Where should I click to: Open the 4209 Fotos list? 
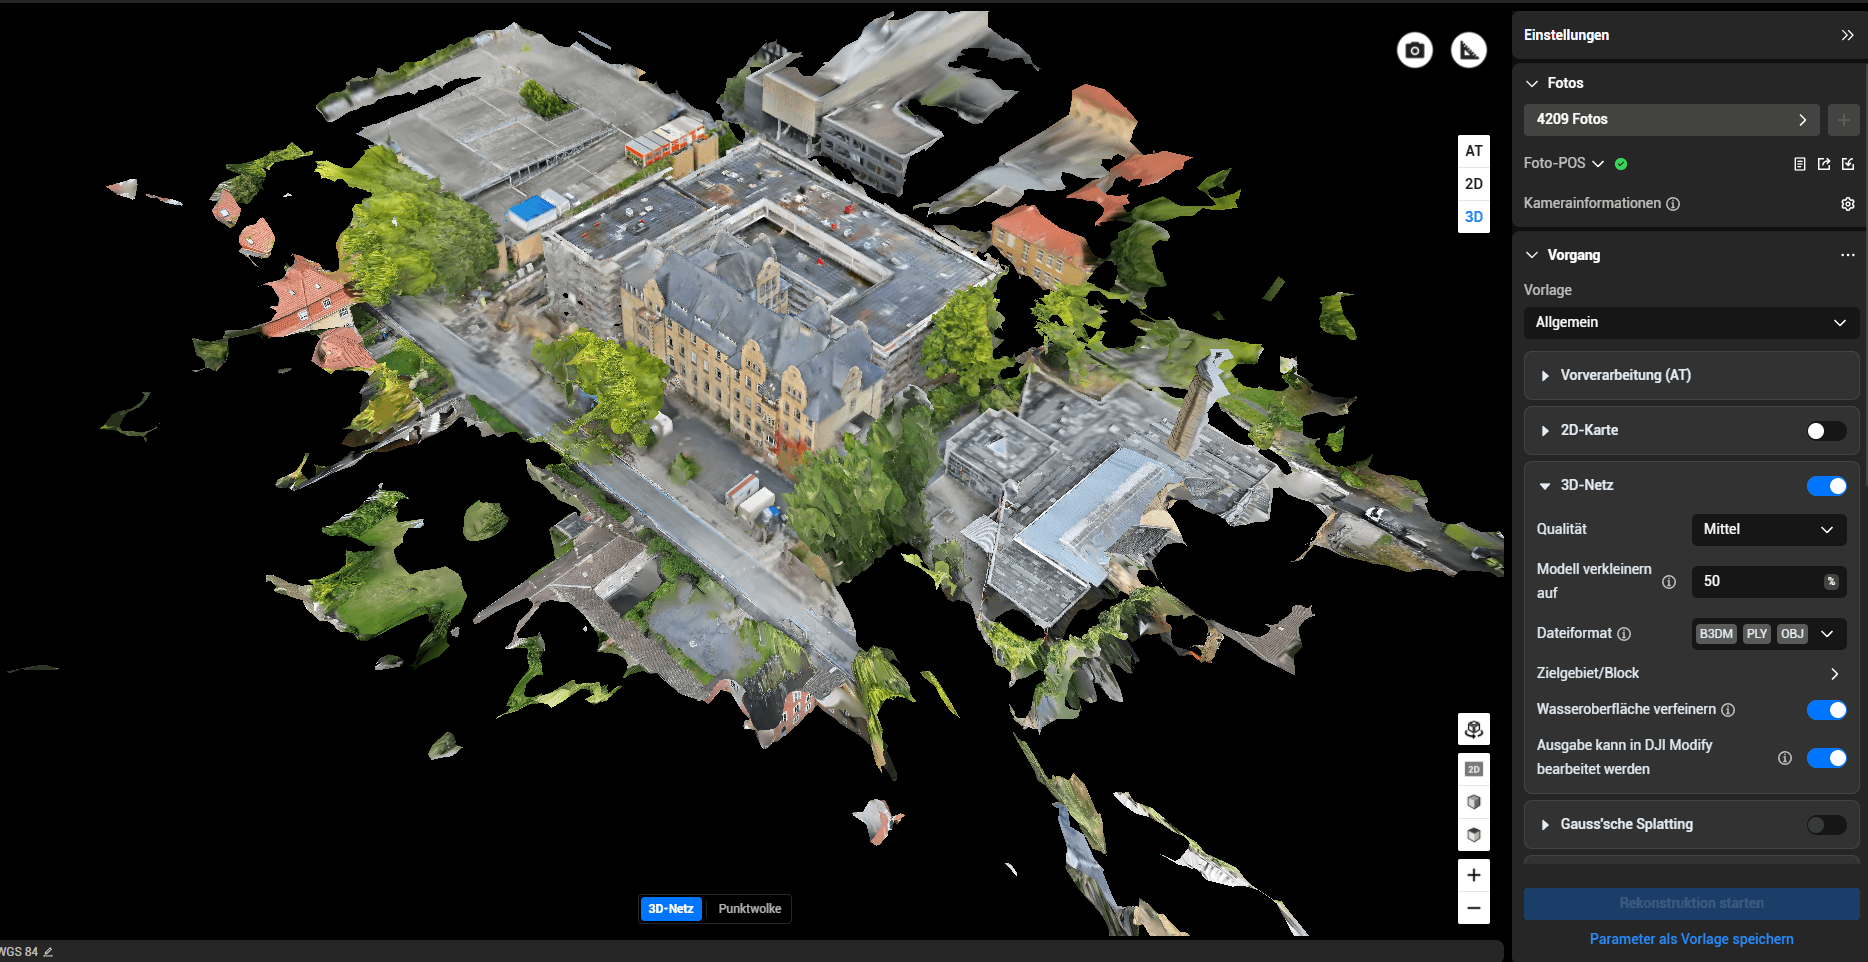(x=1671, y=119)
